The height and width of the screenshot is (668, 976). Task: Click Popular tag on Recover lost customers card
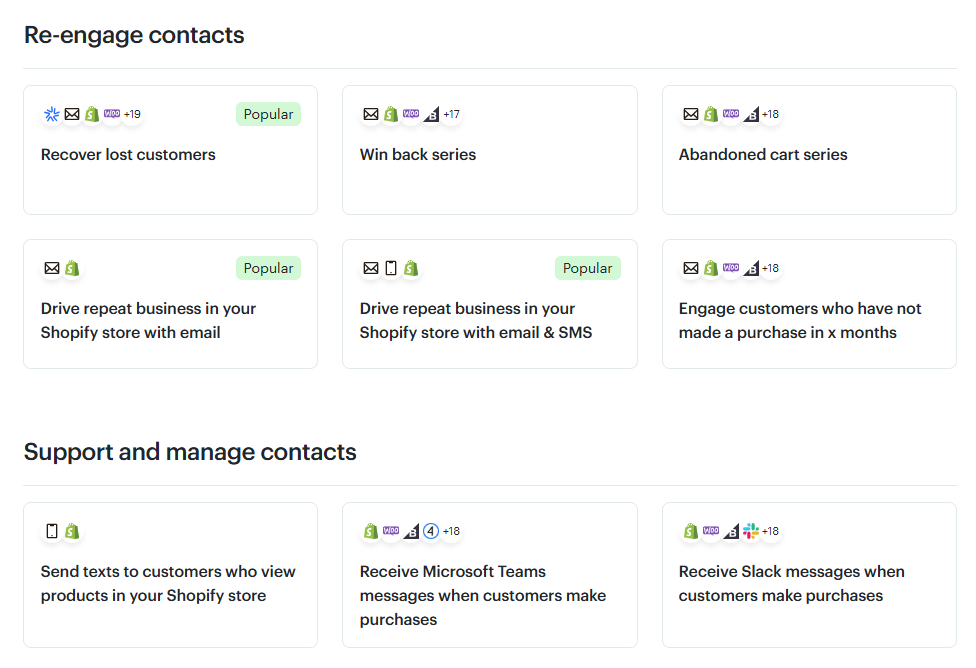268,114
